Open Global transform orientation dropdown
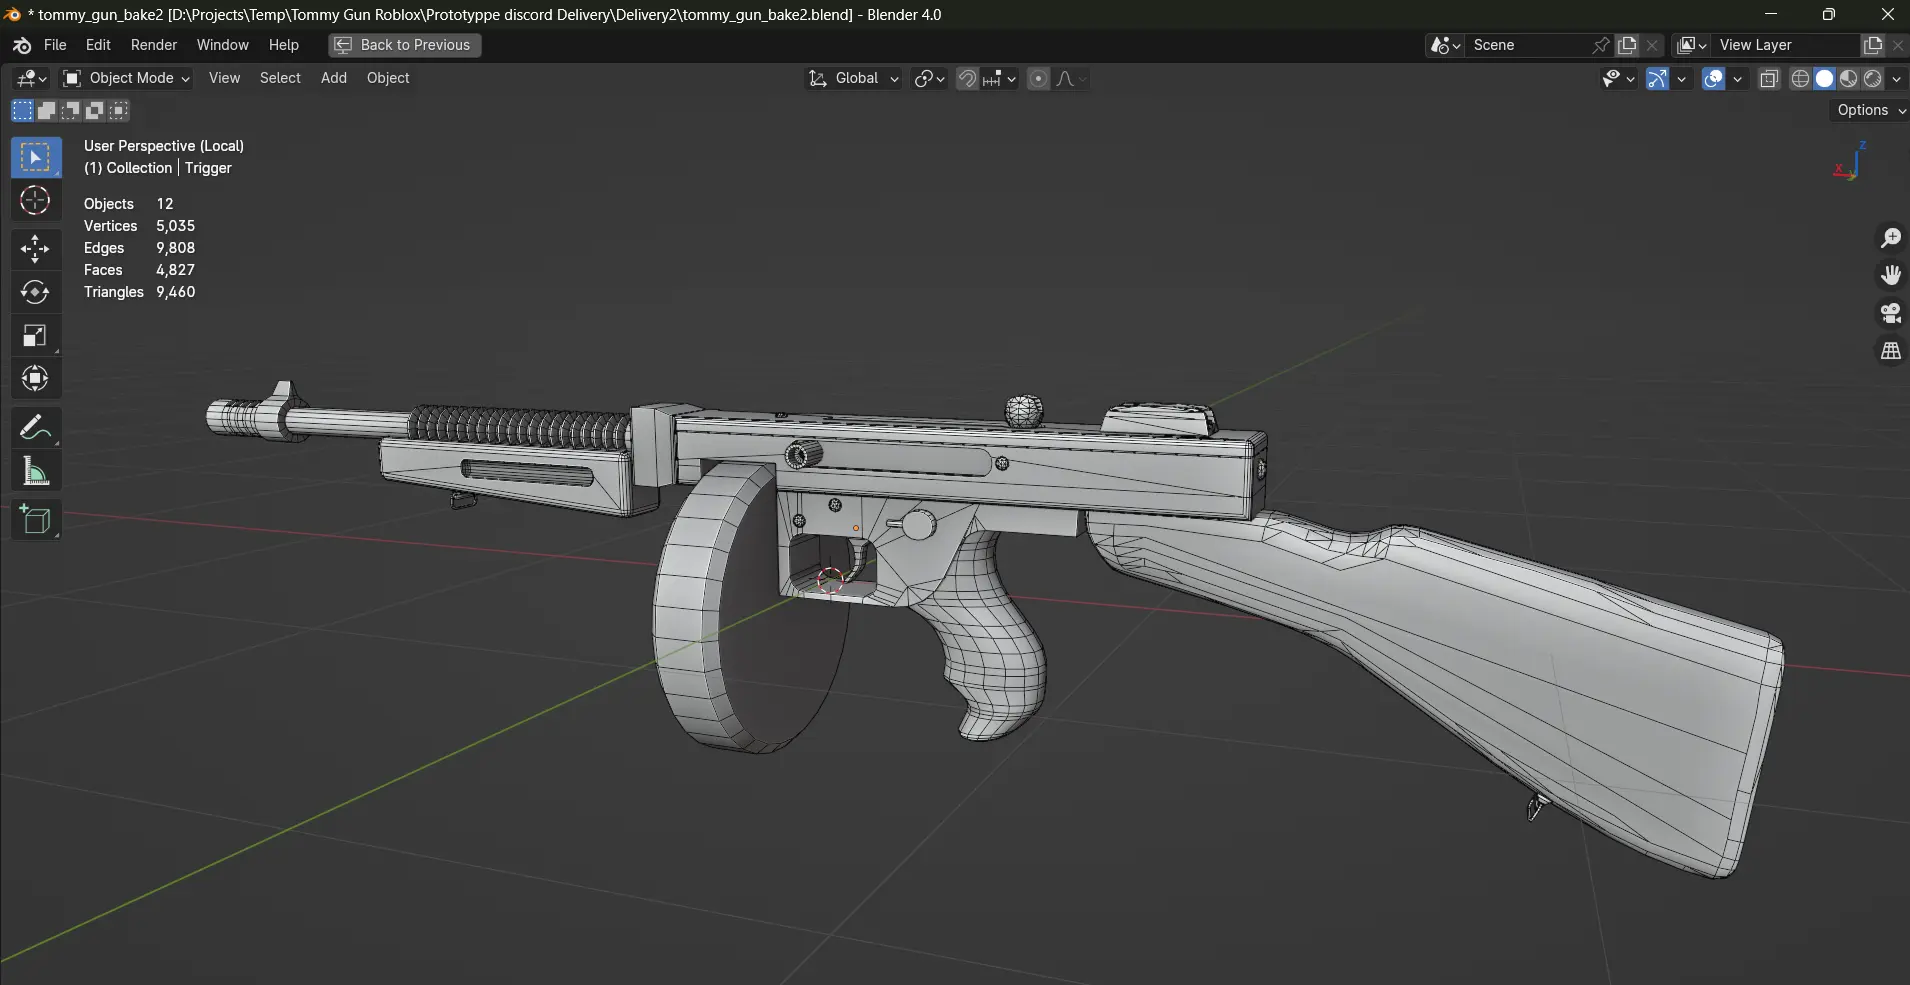Screen dimensions: 1910x985 (x=855, y=78)
